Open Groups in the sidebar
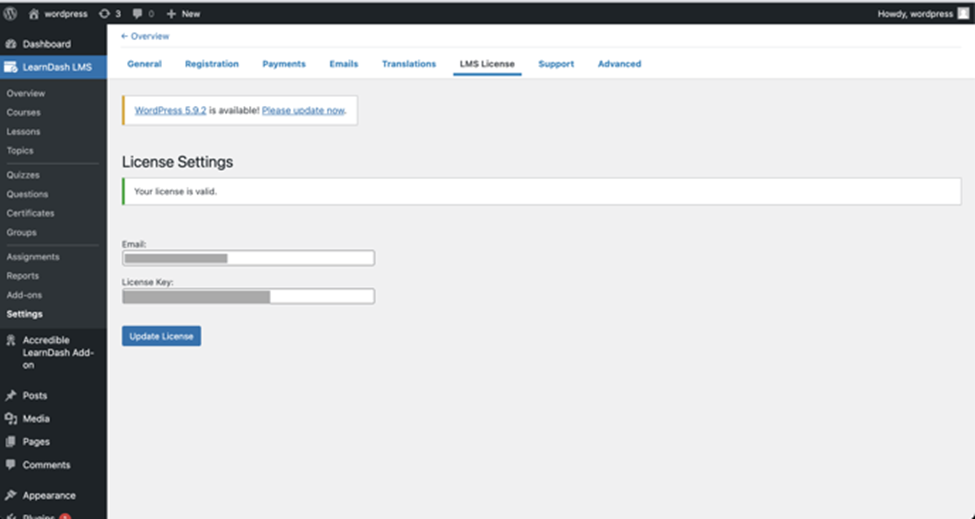 pos(22,232)
